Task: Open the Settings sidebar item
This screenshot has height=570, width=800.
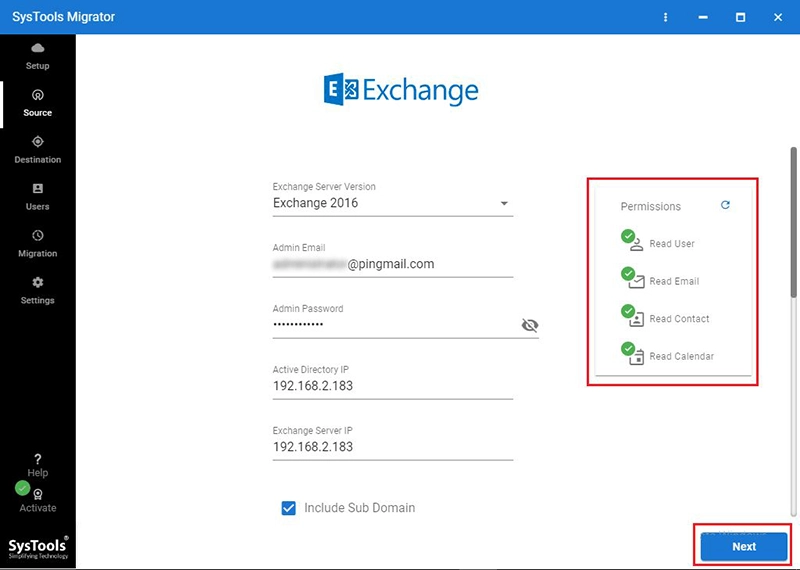Action: (38, 291)
